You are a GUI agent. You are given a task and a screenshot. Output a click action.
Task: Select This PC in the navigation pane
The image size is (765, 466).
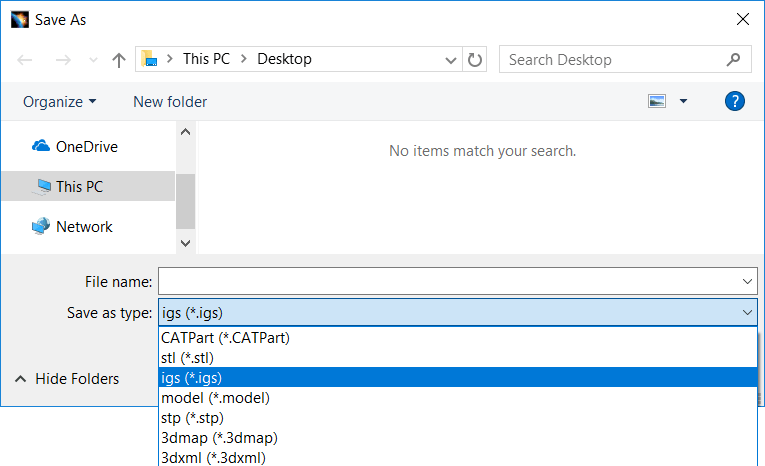point(78,187)
